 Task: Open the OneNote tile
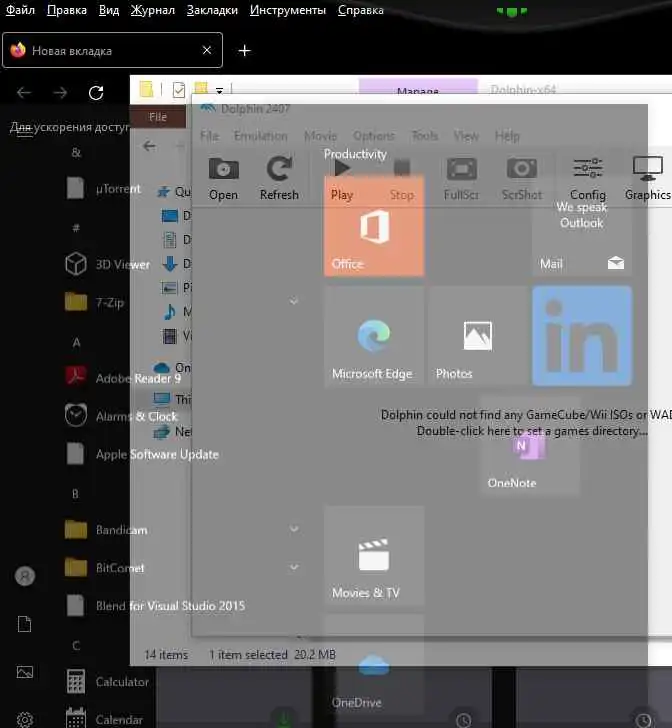529,445
